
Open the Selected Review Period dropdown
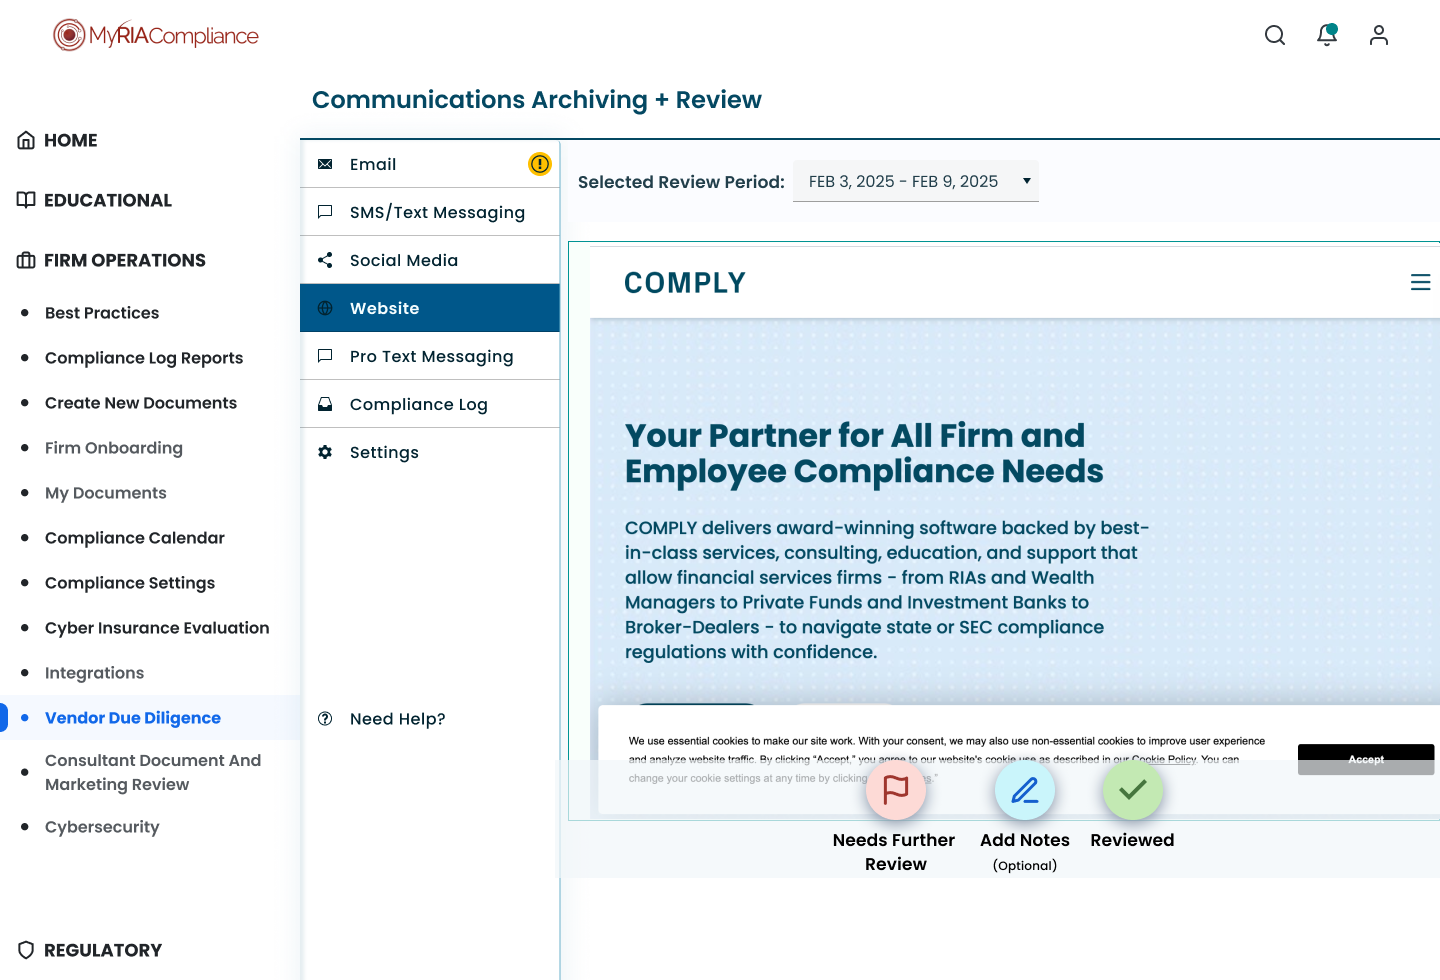tap(916, 181)
